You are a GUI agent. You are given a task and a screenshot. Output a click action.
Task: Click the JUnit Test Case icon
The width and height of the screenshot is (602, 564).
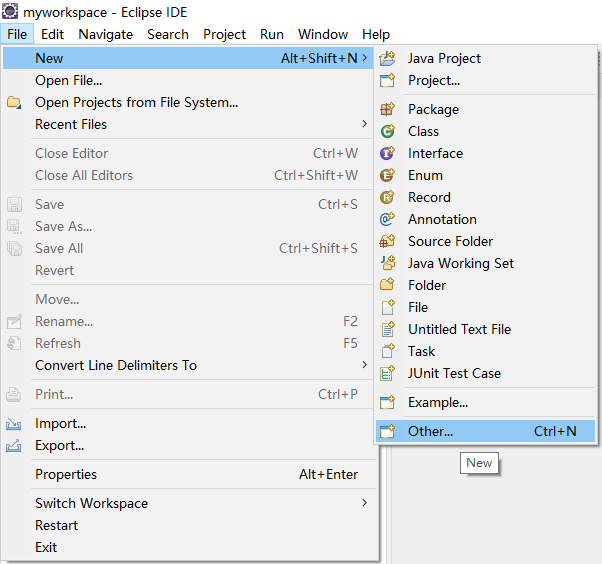[x=387, y=373]
